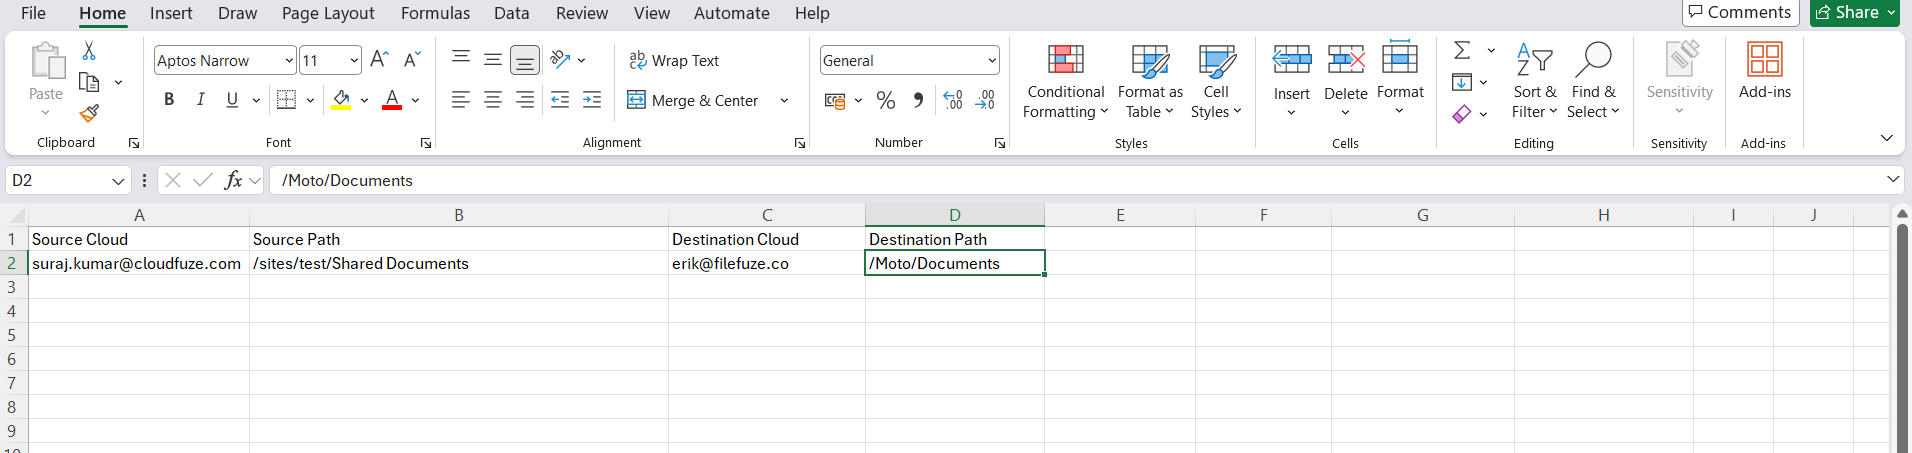This screenshot has height=453, width=1912.
Task: Toggle Underline formatting
Action: point(233,100)
